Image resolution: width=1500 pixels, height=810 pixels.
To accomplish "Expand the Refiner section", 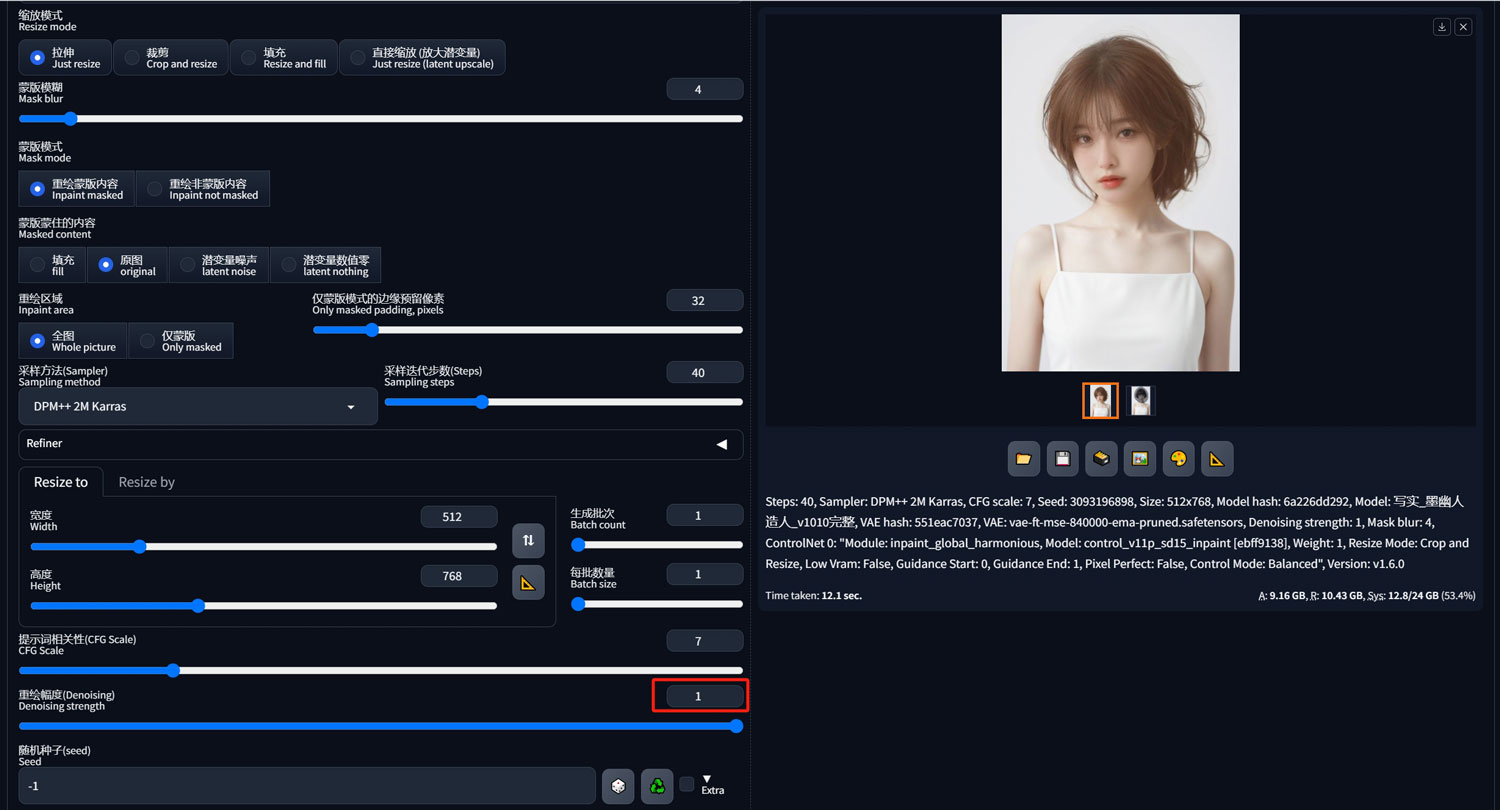I will point(380,444).
